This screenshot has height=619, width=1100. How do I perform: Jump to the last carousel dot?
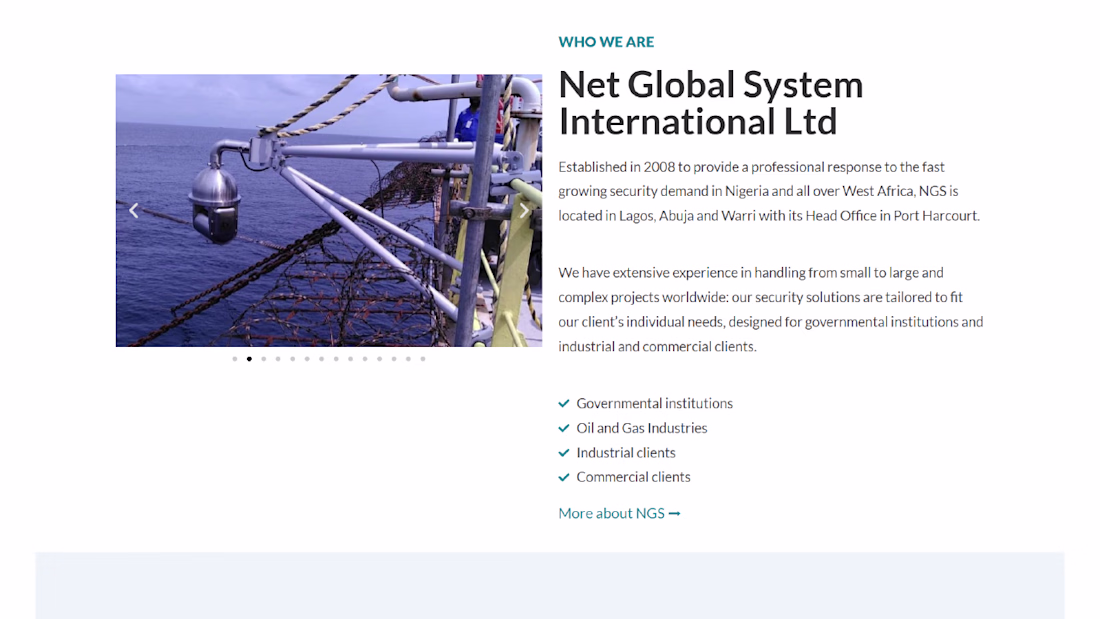(423, 359)
